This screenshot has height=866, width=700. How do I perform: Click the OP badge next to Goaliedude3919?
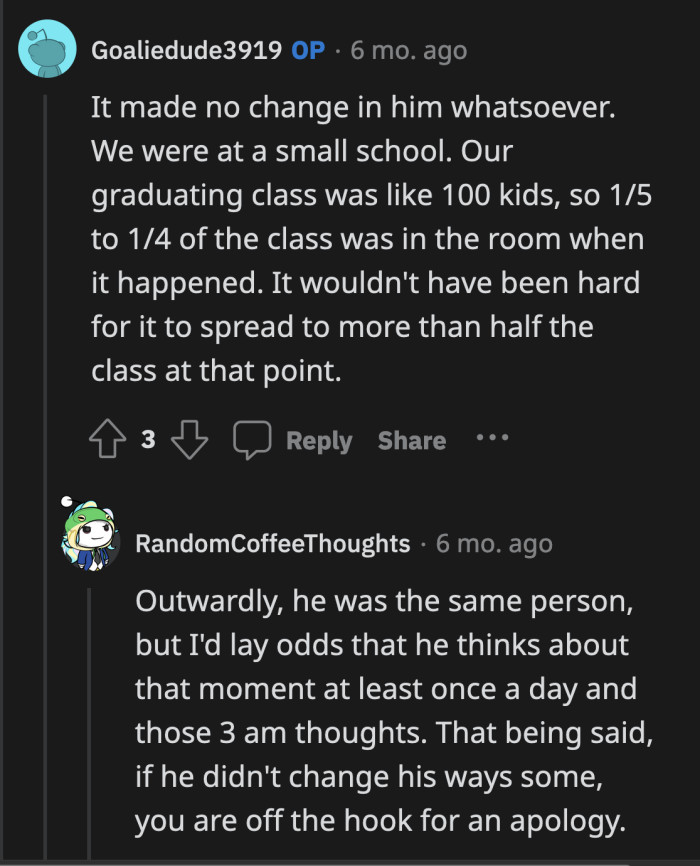tap(311, 49)
